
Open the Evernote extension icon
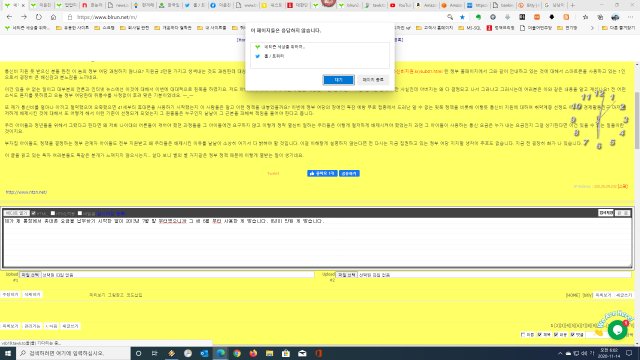[x=478, y=17]
